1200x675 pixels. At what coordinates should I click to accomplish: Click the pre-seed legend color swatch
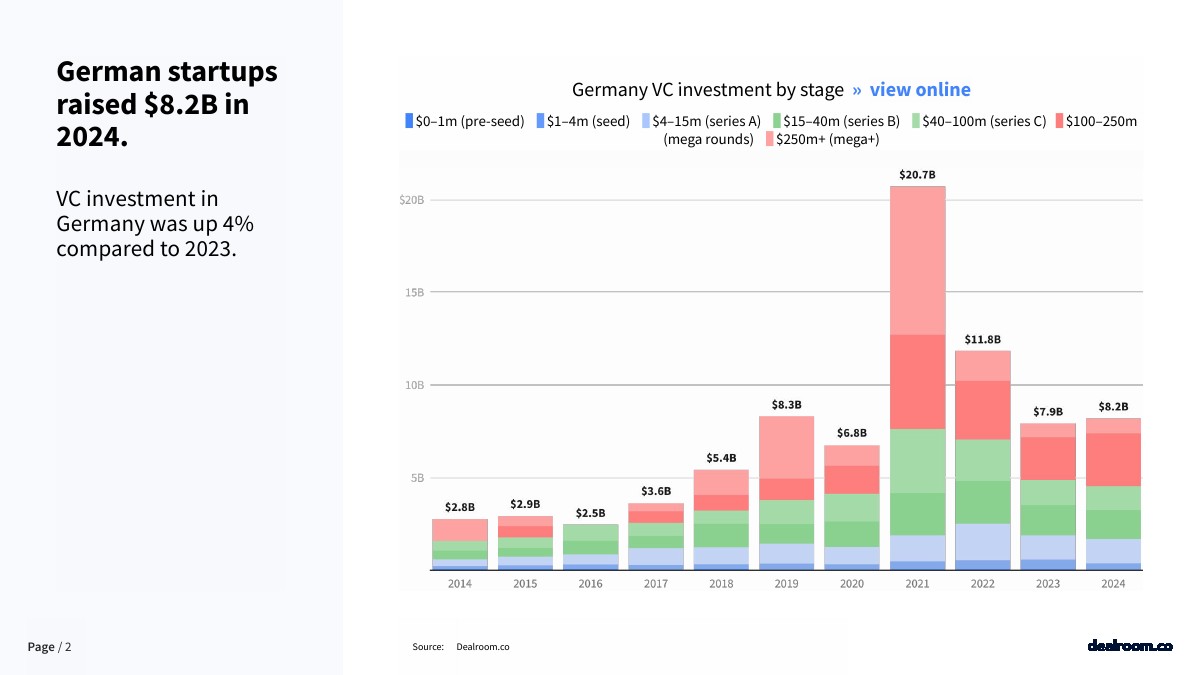pos(408,121)
